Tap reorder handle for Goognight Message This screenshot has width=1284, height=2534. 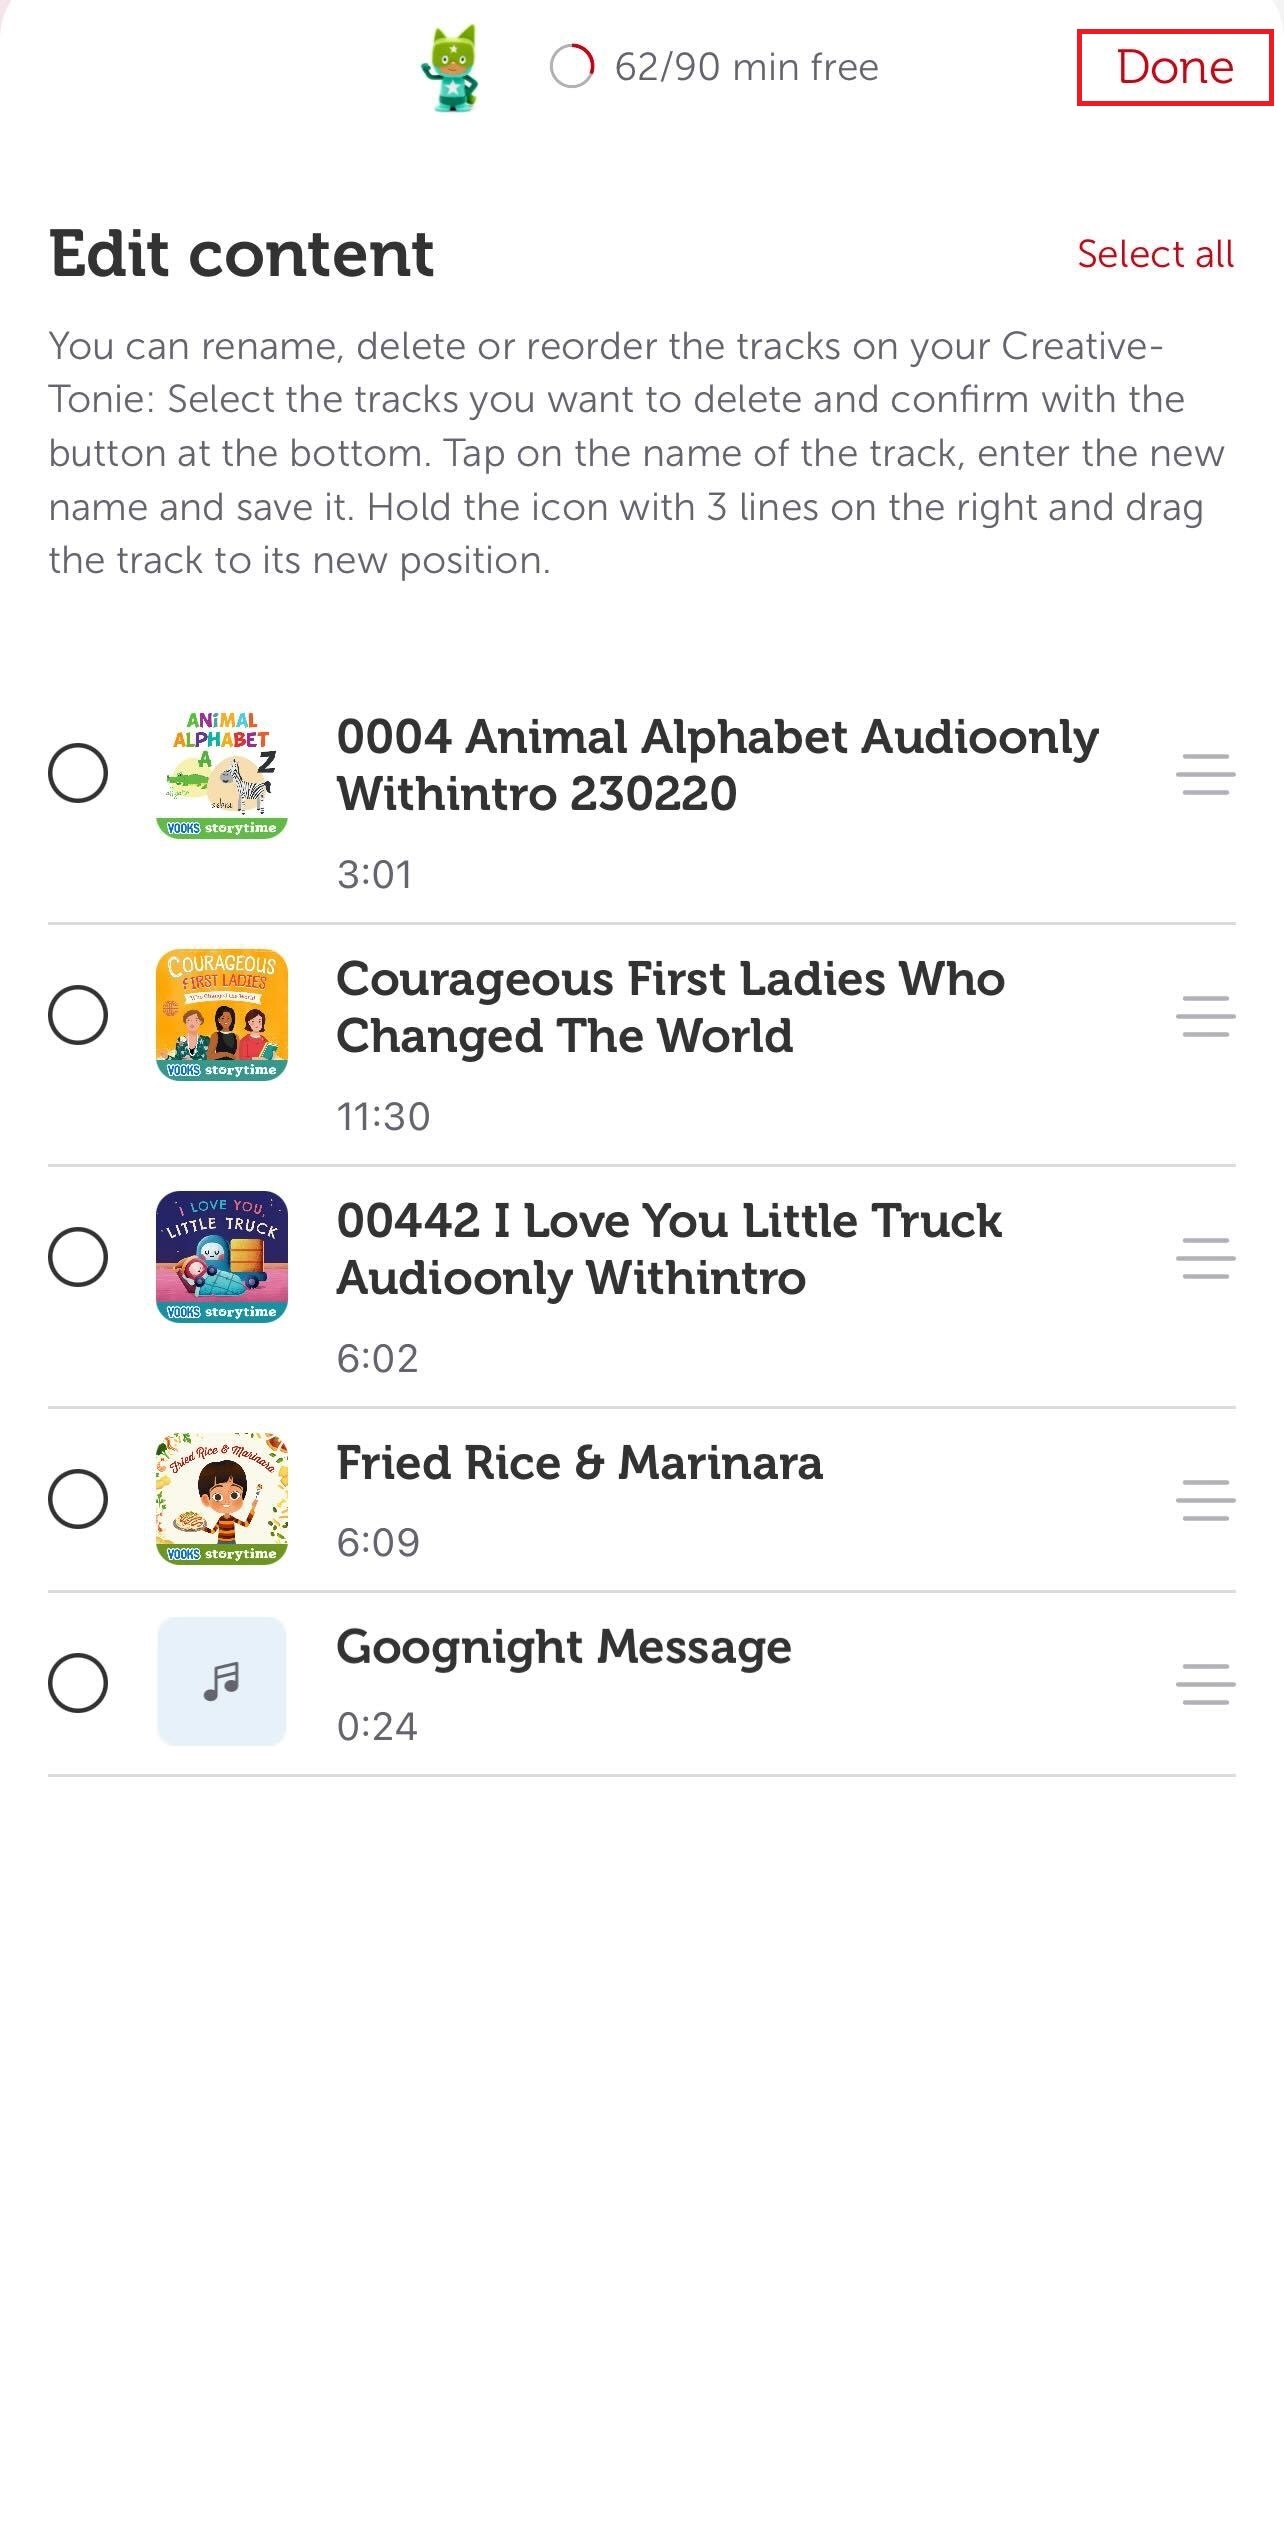click(x=1205, y=1684)
